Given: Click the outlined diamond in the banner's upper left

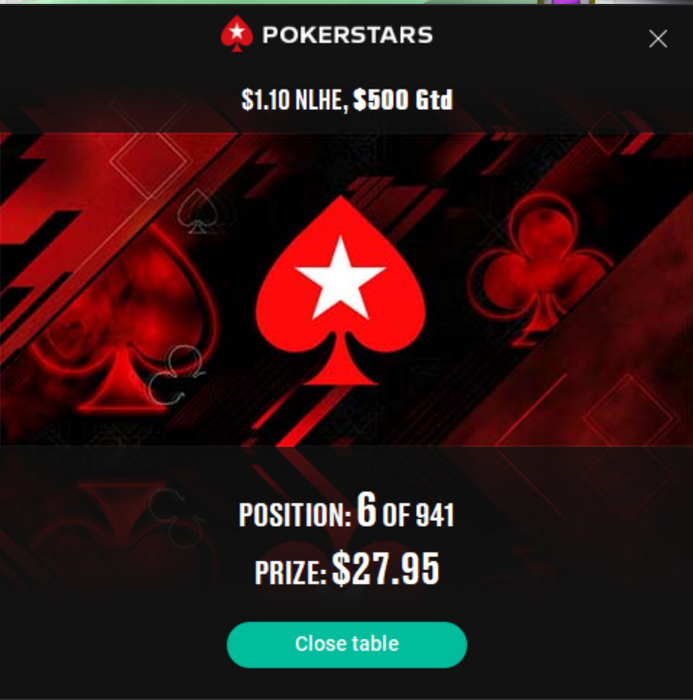Looking at the screenshot, I should click(x=149, y=163).
